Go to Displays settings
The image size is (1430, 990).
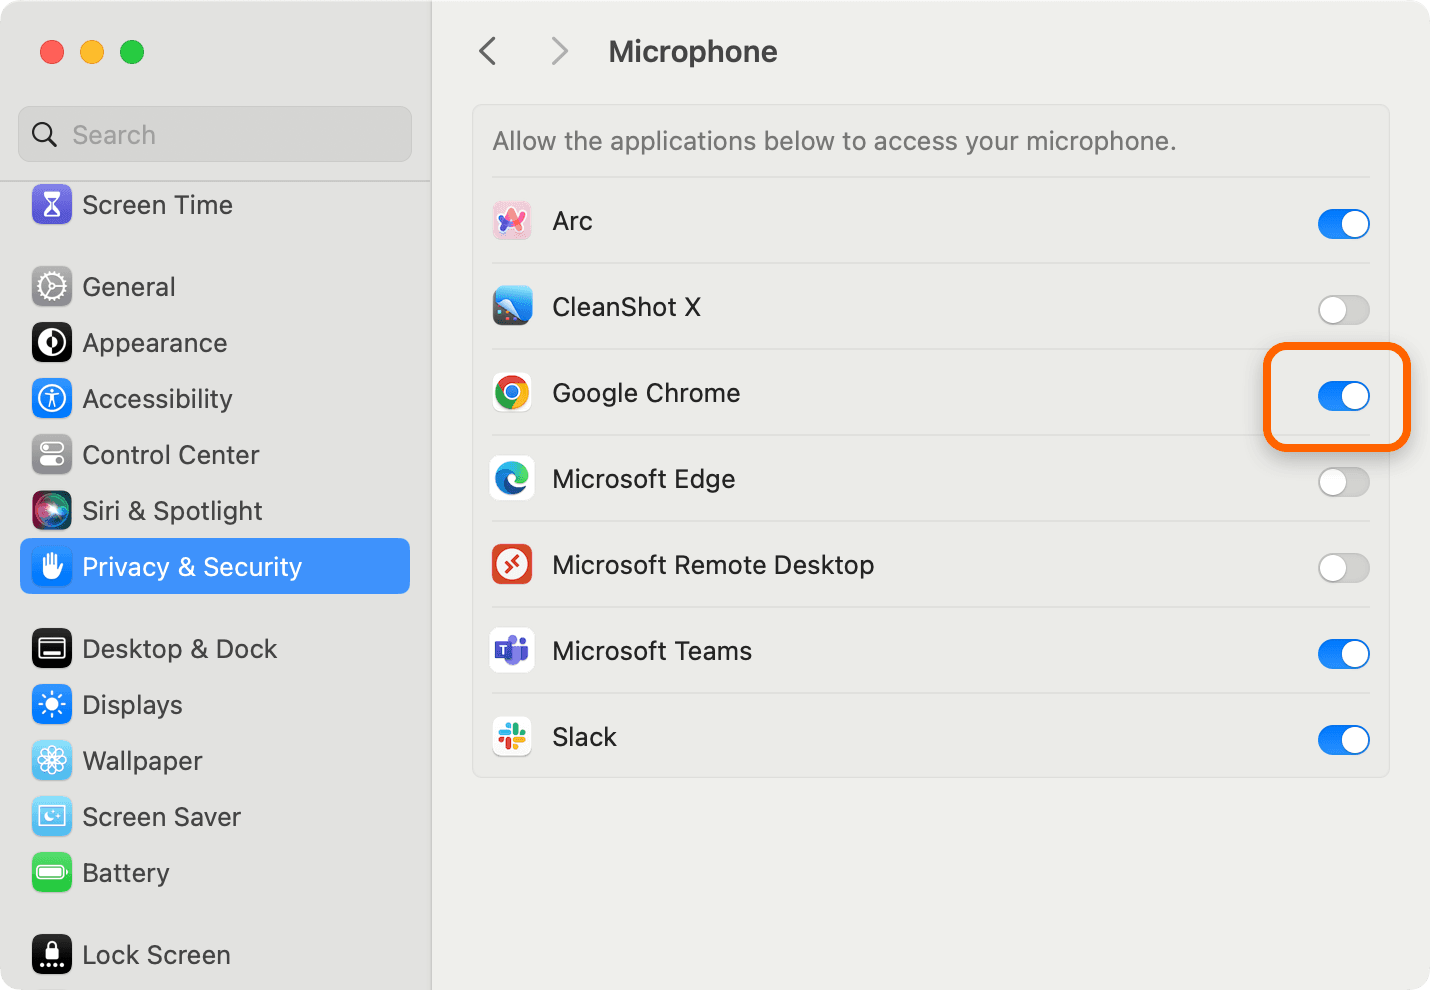coord(215,705)
